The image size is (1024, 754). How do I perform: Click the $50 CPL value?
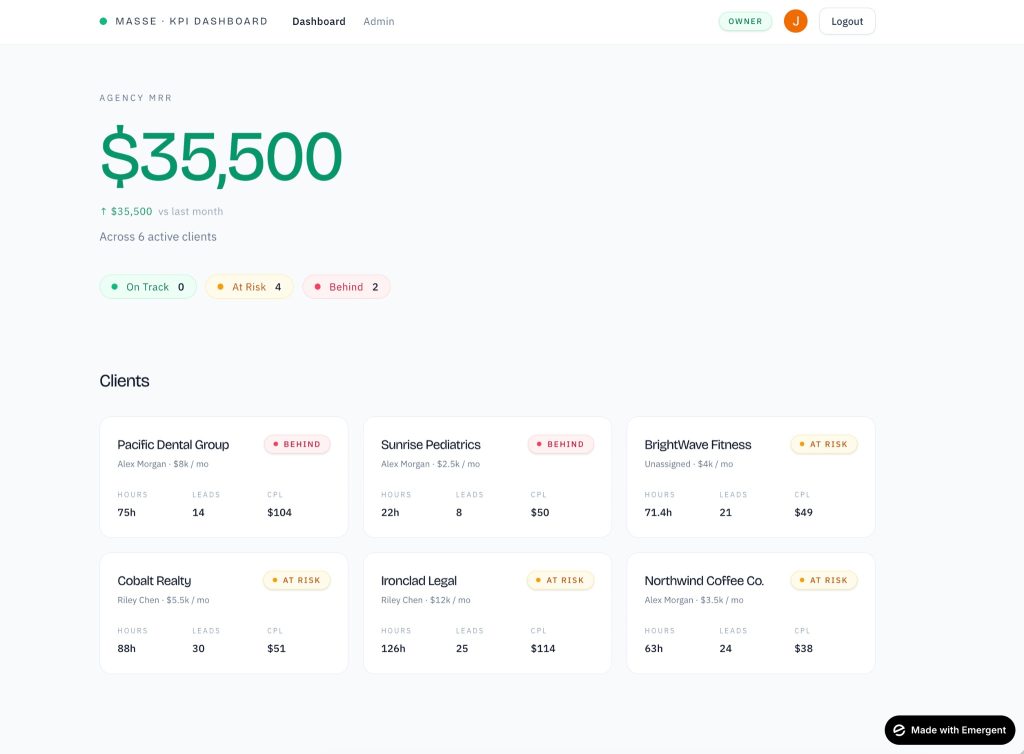(x=540, y=512)
